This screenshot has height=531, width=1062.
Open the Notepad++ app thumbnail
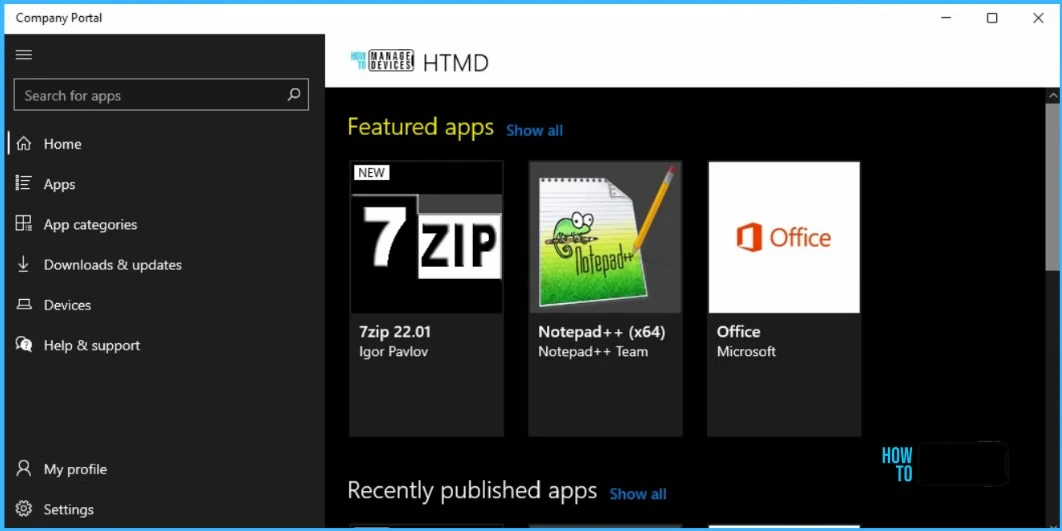[605, 237]
